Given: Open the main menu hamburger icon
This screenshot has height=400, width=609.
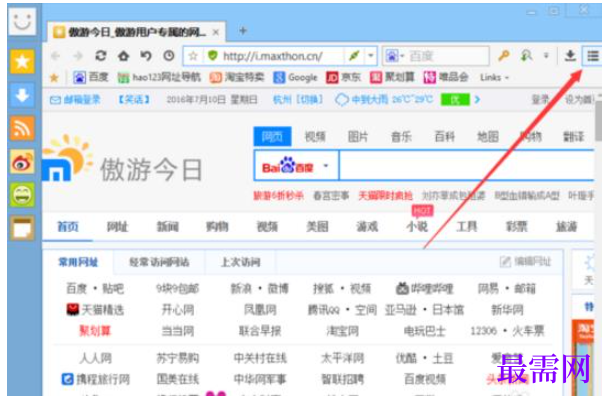Looking at the screenshot, I should (x=592, y=56).
